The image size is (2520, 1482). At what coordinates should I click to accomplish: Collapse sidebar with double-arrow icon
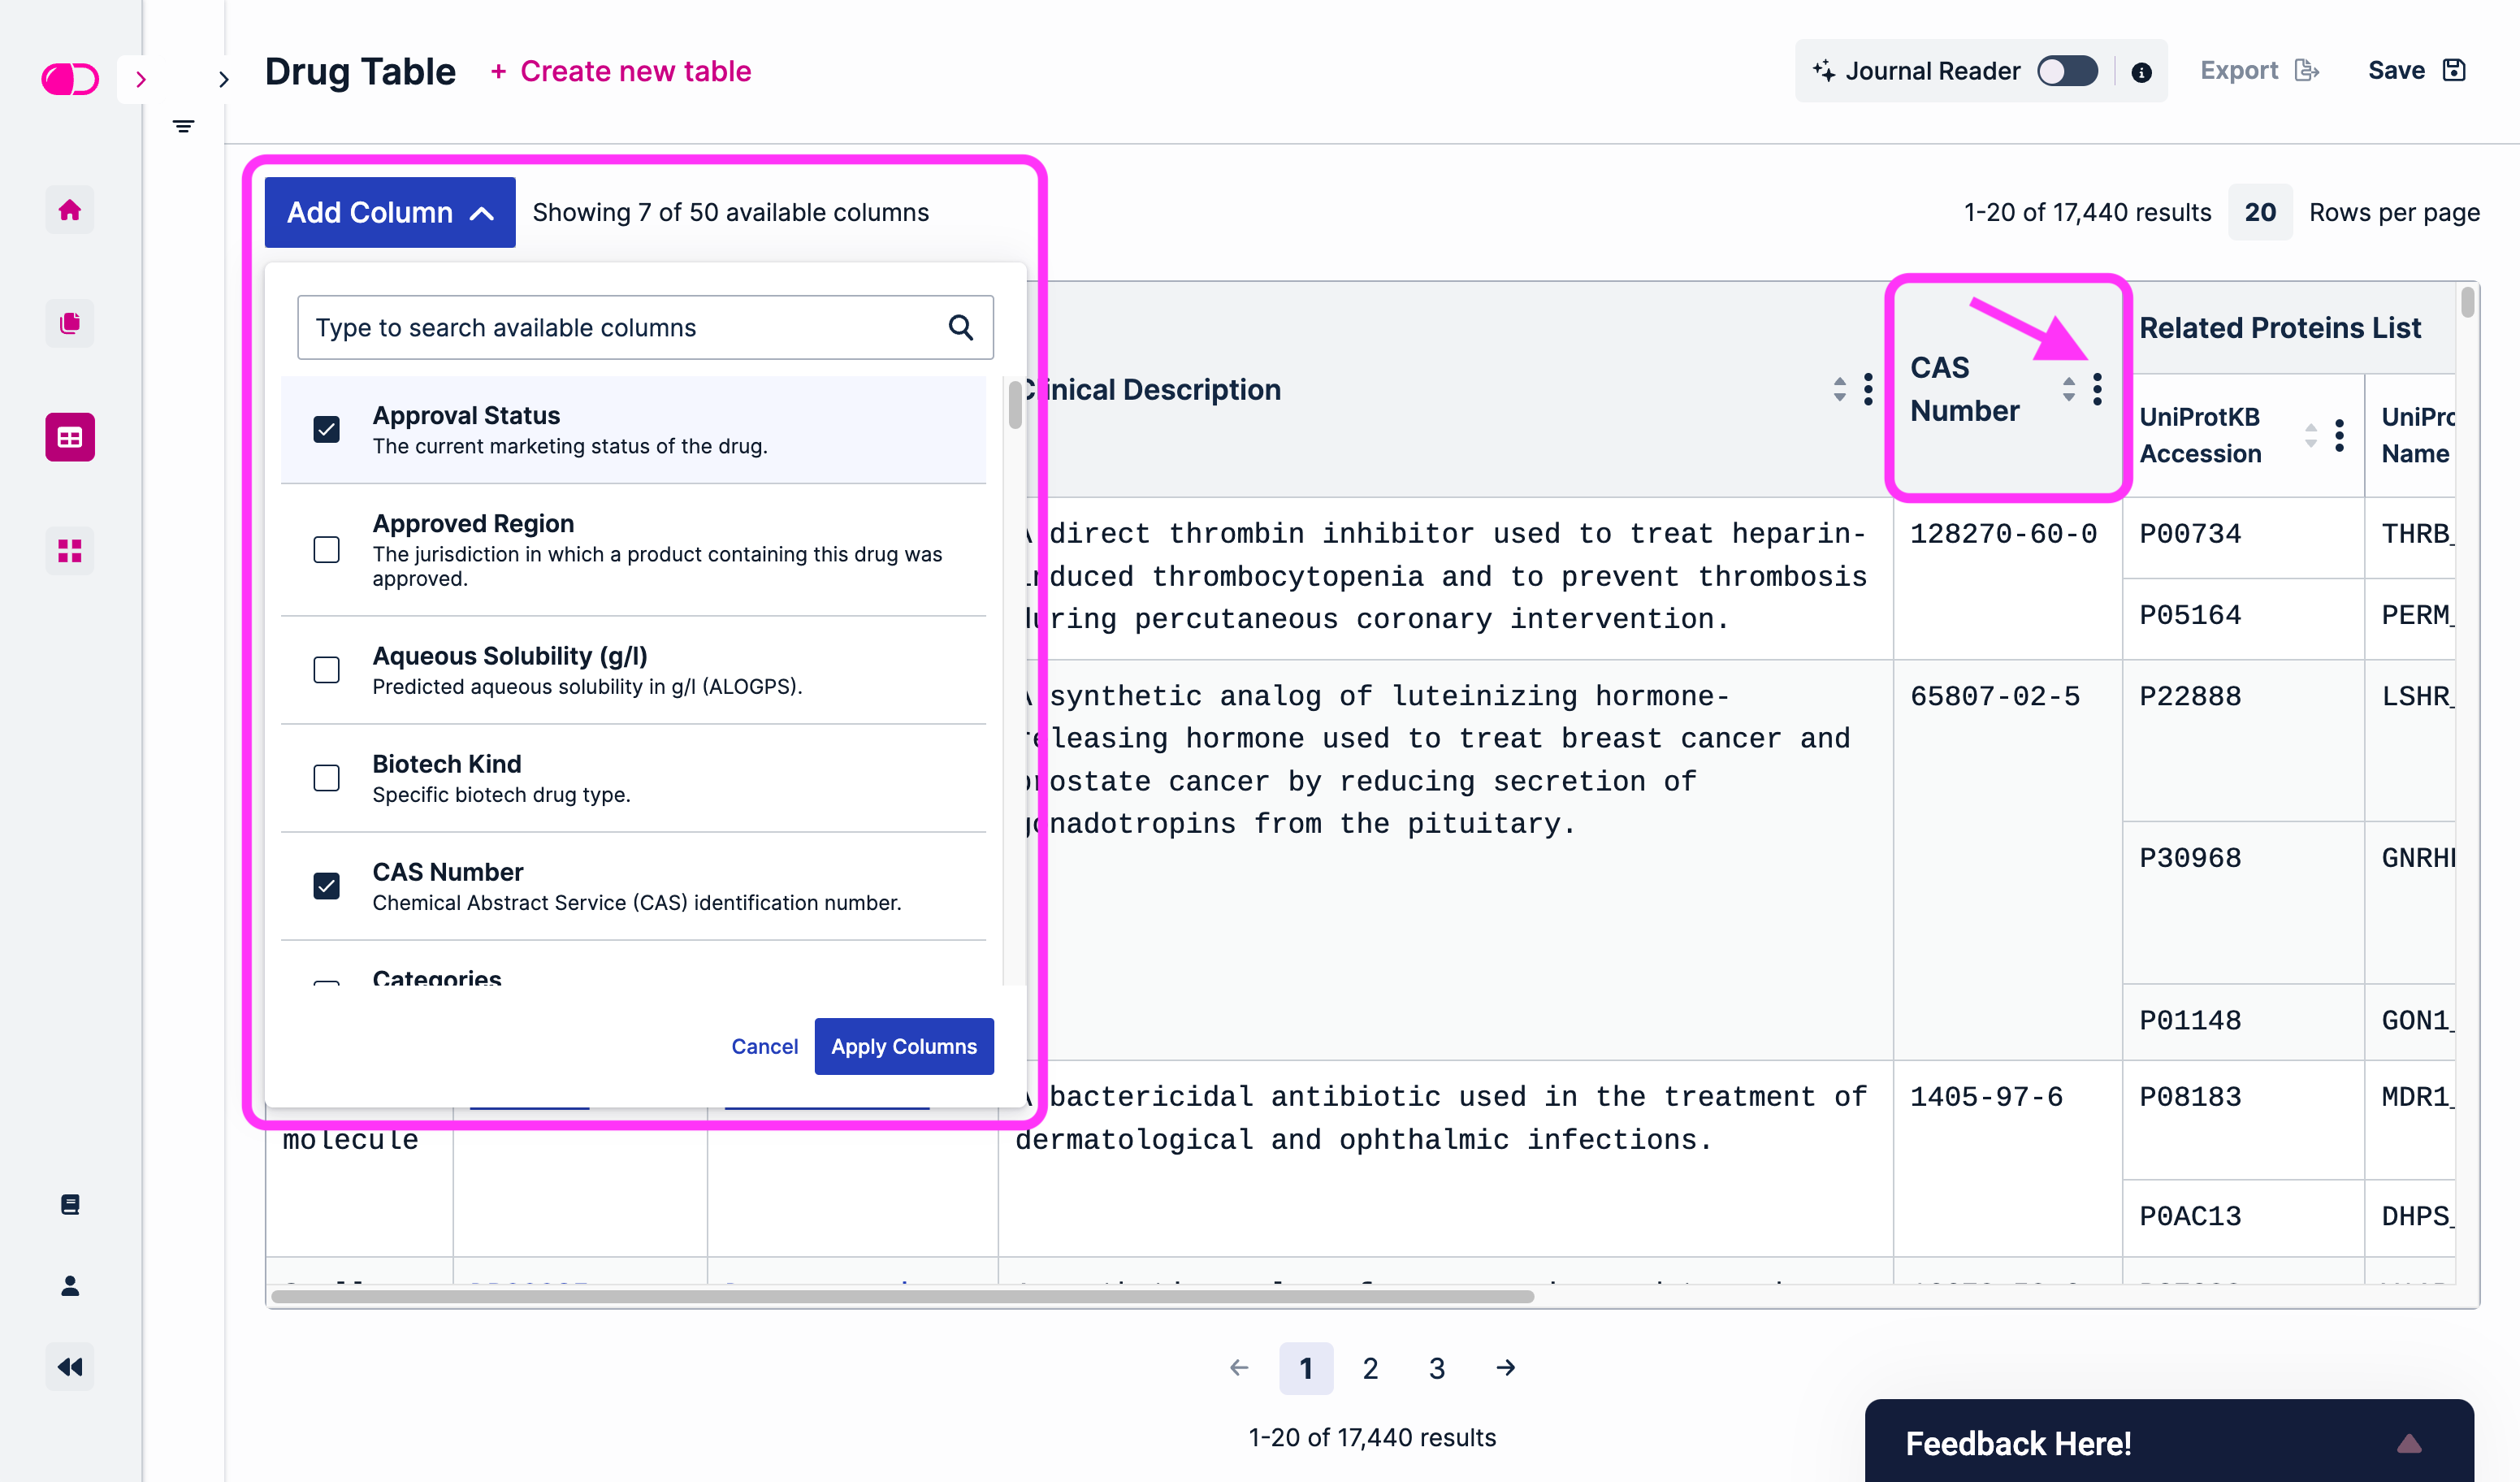coord(69,1367)
